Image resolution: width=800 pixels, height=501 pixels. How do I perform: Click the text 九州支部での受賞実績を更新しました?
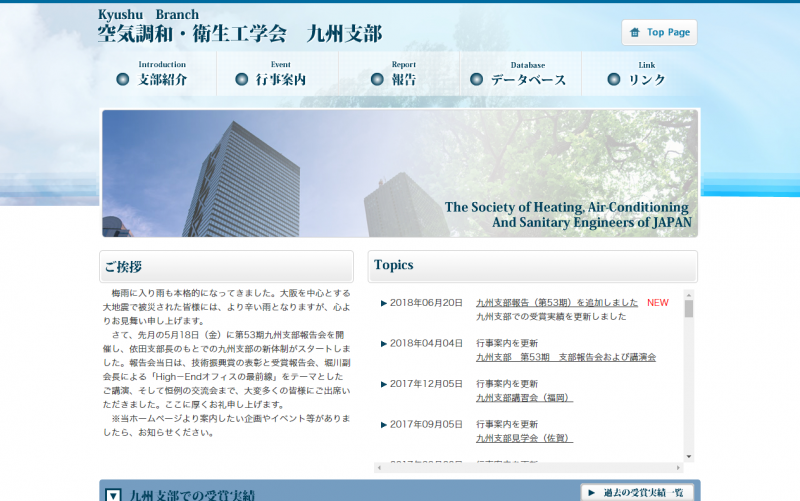pos(551,317)
